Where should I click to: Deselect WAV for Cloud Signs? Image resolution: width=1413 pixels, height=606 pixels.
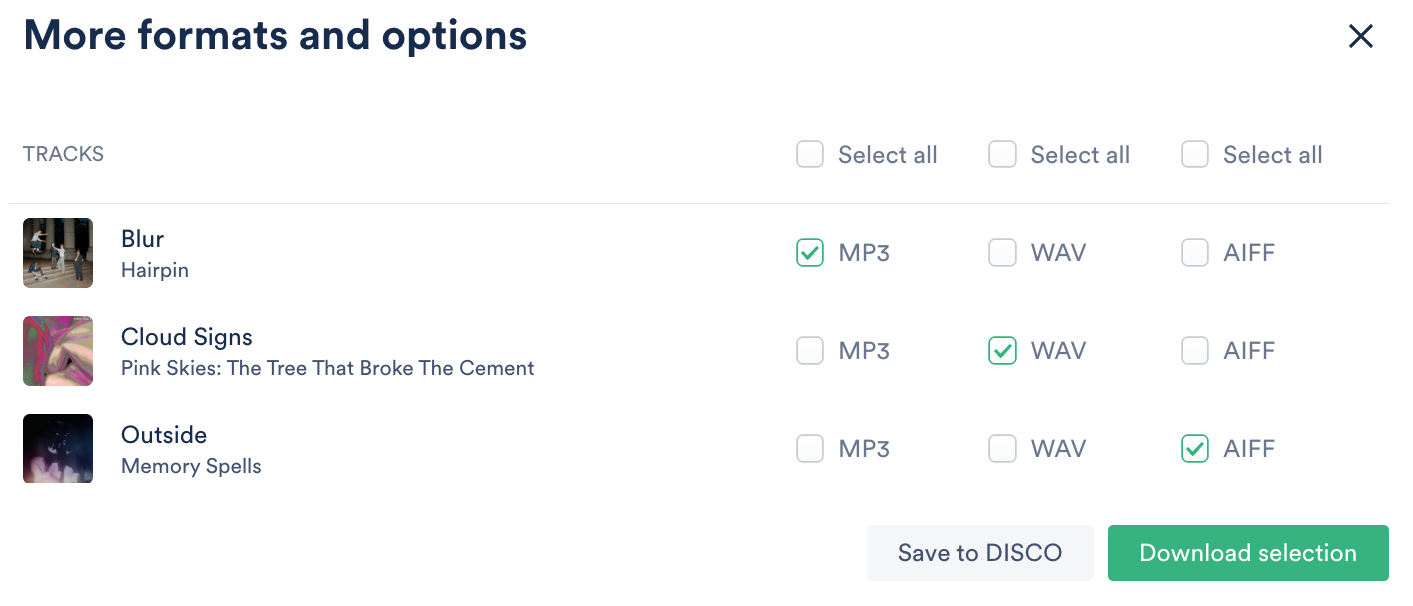[x=1002, y=351]
